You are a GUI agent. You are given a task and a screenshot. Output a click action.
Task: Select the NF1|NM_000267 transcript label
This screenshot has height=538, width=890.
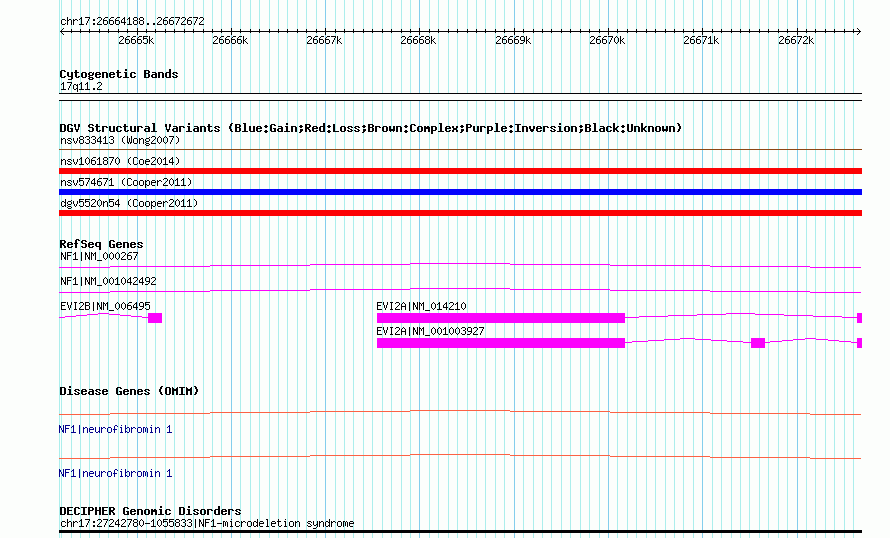[99, 257]
